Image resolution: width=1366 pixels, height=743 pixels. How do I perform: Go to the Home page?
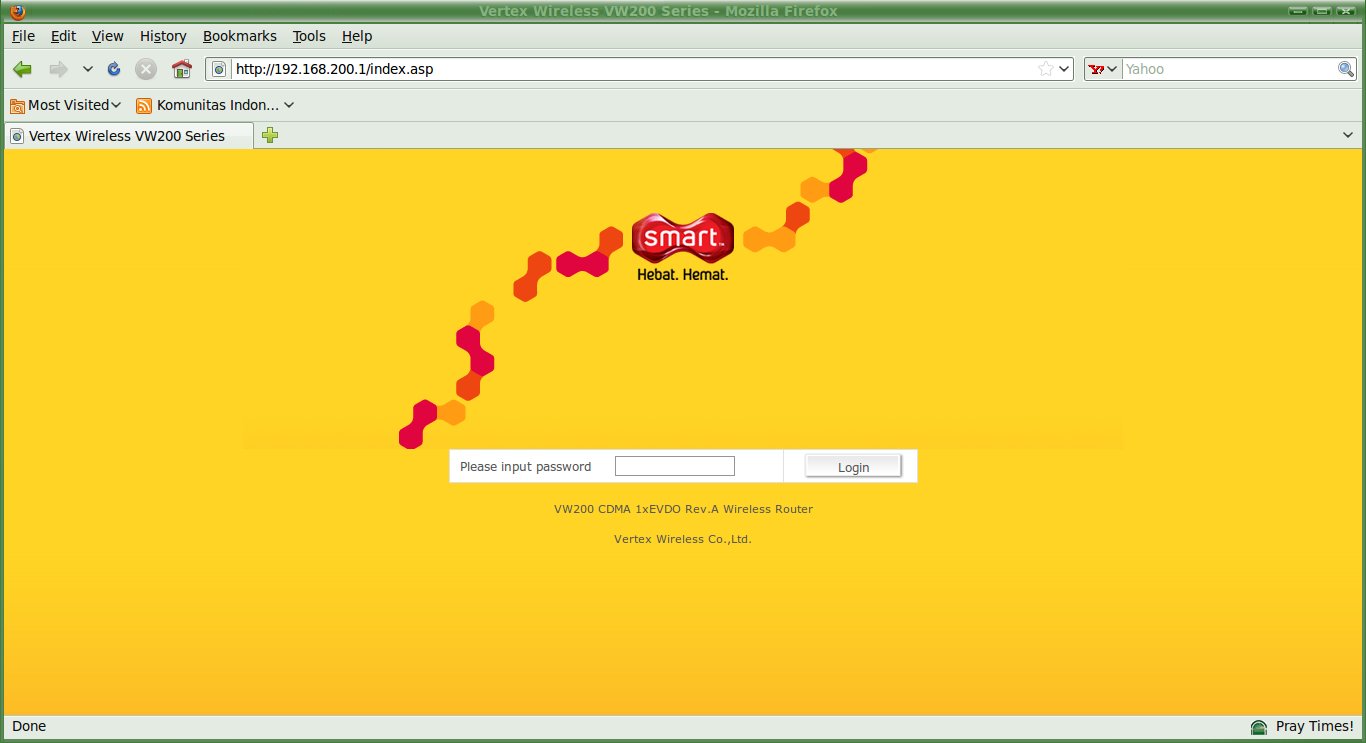coord(181,69)
